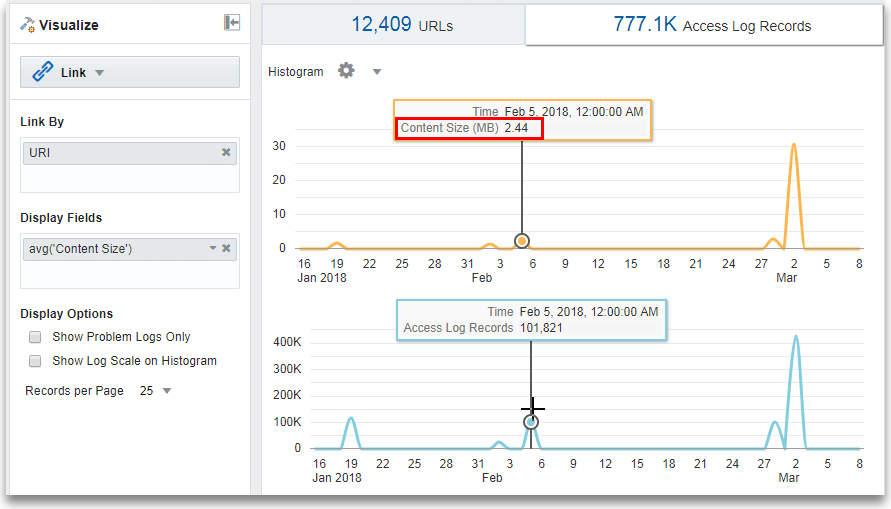Viewport: 891px width, 509px height.
Task: Click the empty Link By field area
Action: click(130, 179)
